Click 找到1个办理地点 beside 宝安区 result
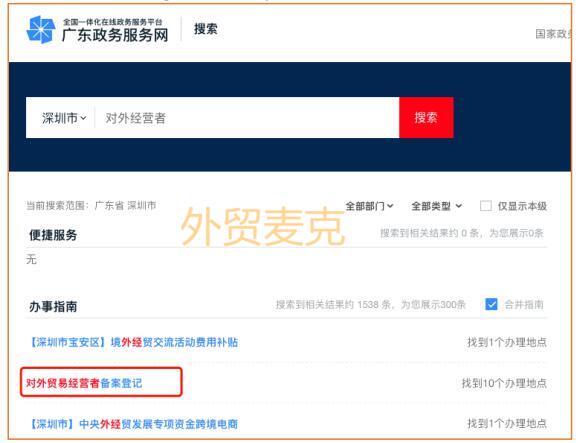The height and width of the screenshot is (443, 578). [507, 342]
